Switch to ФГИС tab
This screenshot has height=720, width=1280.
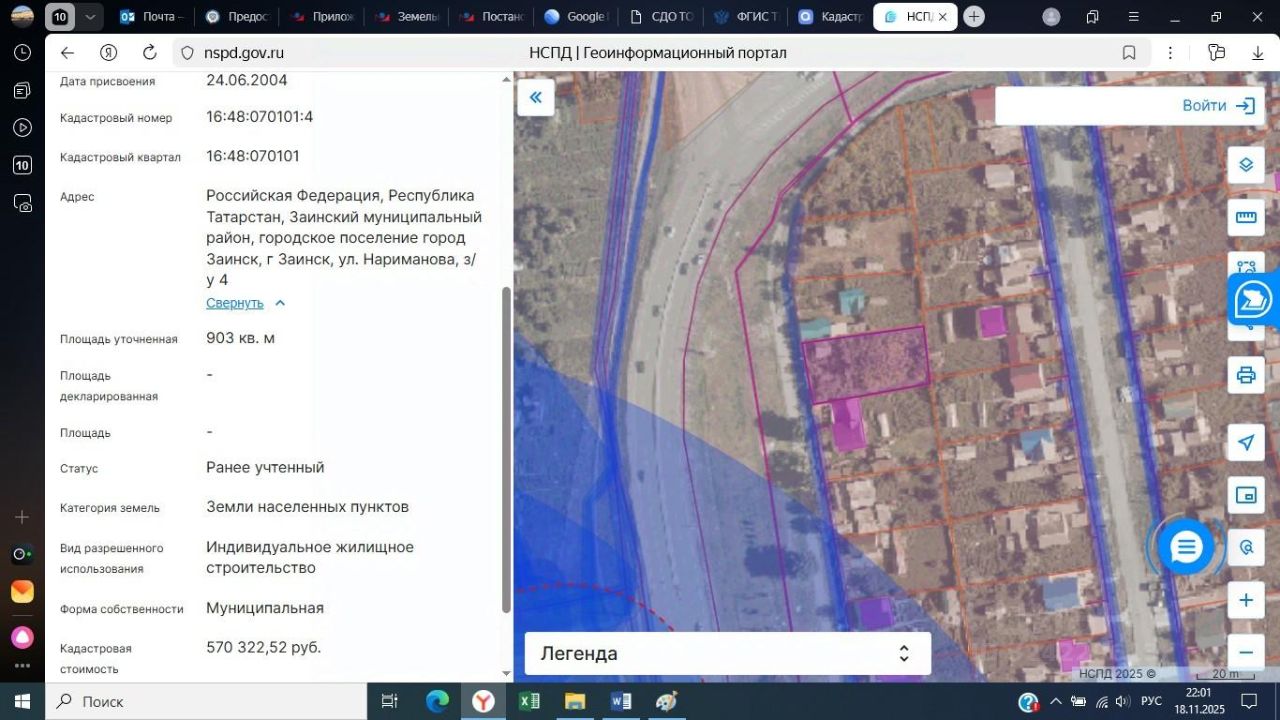[x=745, y=17]
